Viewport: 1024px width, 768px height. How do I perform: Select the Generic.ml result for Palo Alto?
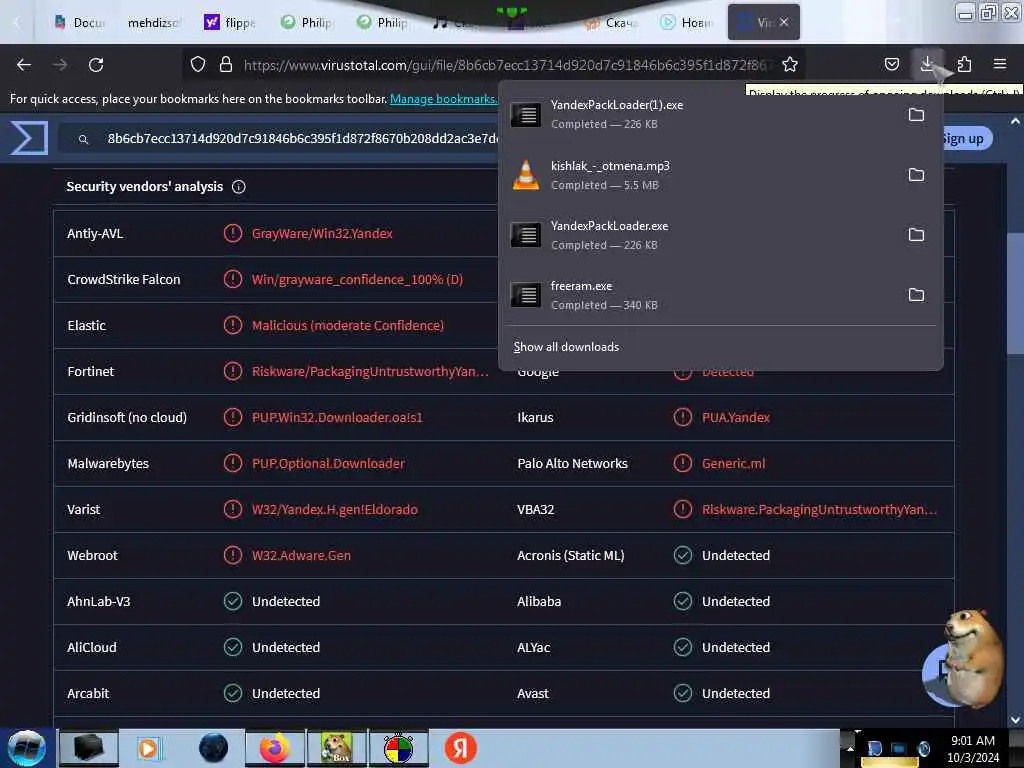point(733,464)
